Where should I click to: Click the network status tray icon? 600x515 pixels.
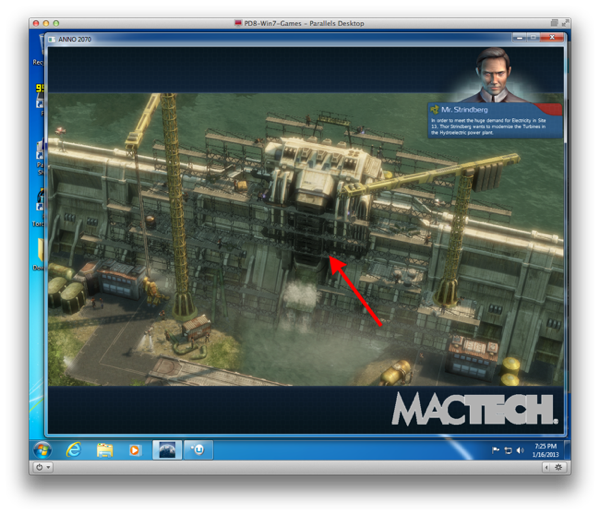click(508, 450)
